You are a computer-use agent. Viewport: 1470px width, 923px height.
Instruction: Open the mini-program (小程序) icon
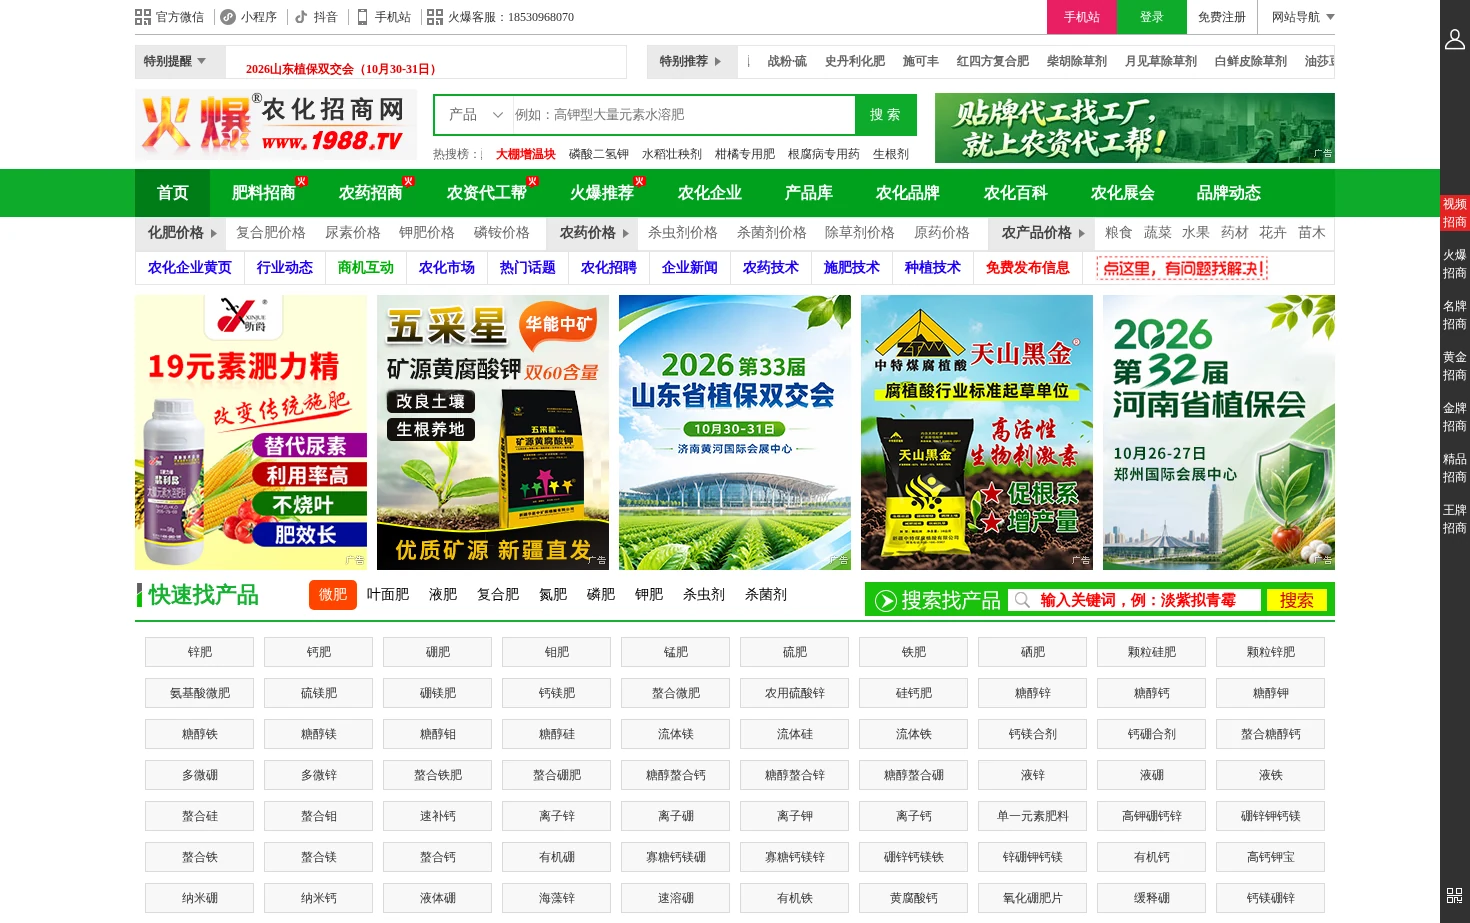pyautogui.click(x=228, y=17)
